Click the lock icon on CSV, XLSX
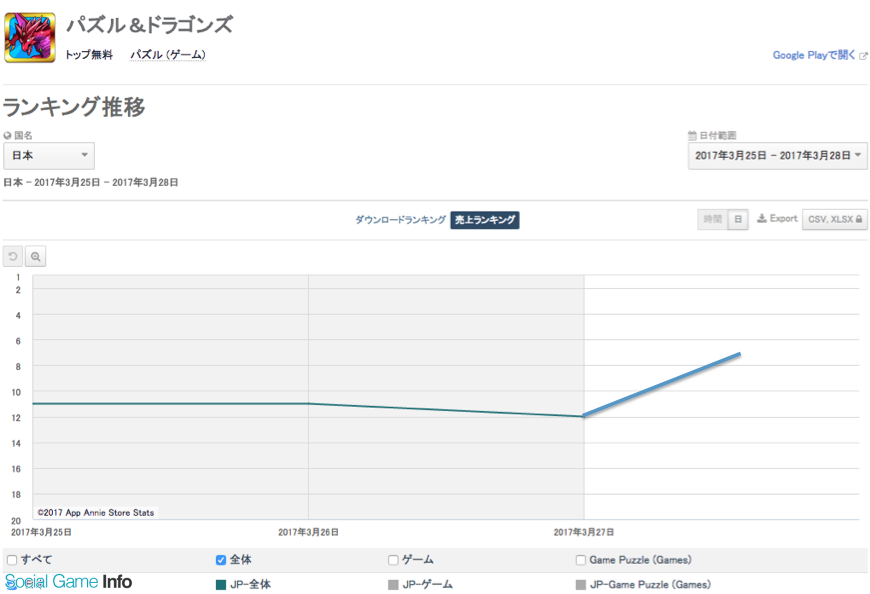The height and width of the screenshot is (594, 870). 859,219
